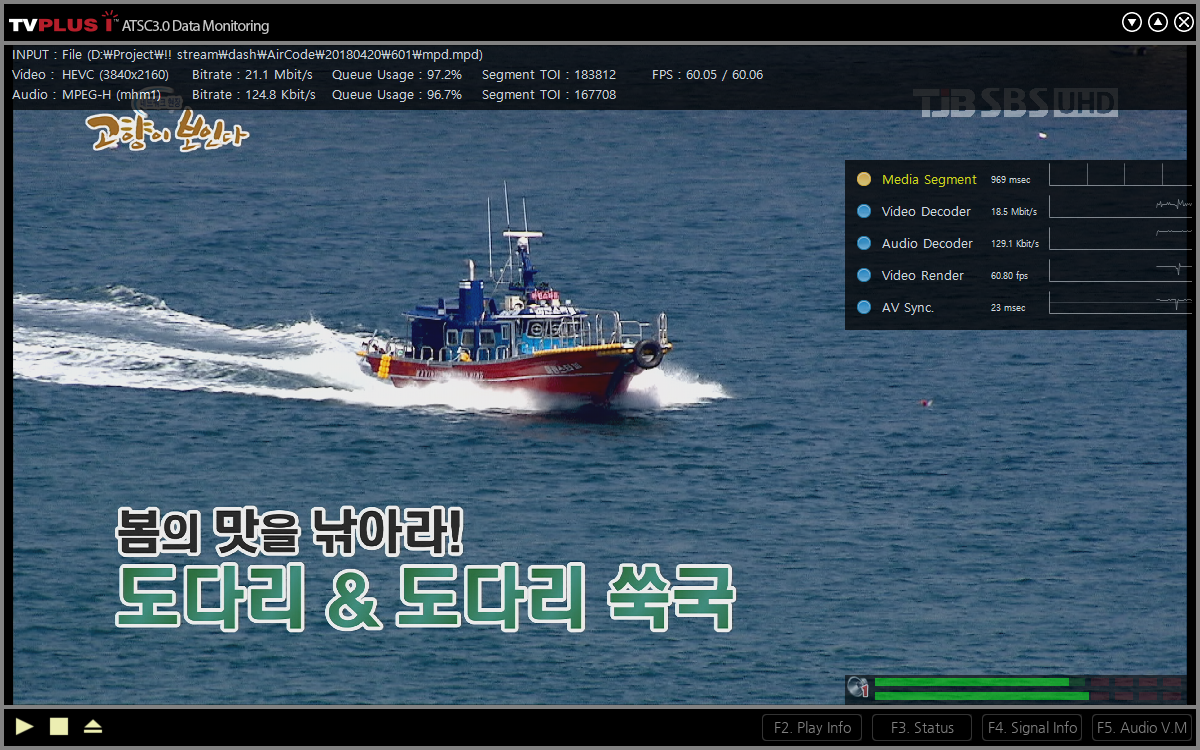Screen dimensions: 1200x750
Task: Click the Video Render blue status indicator
Action: 864,276
